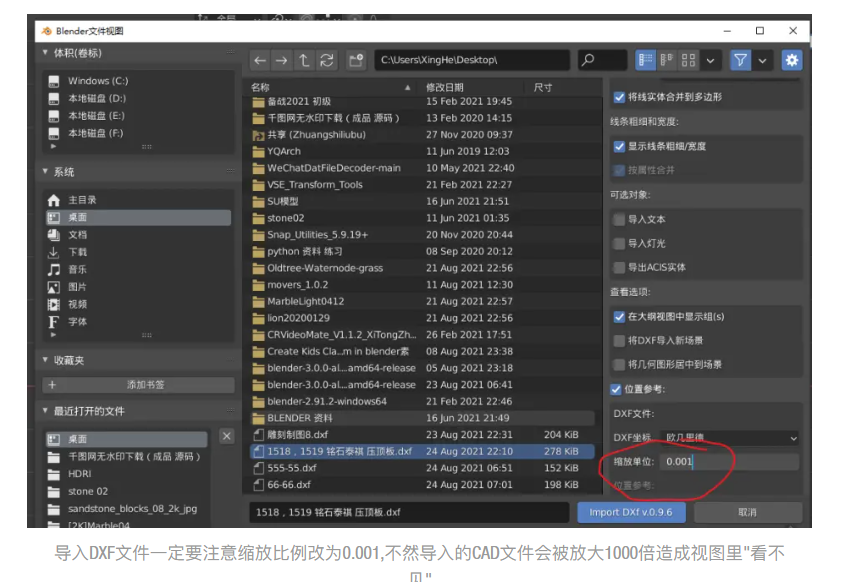Open the stone02 folder
Screen dimensions: 849x582
[x=422, y=218]
